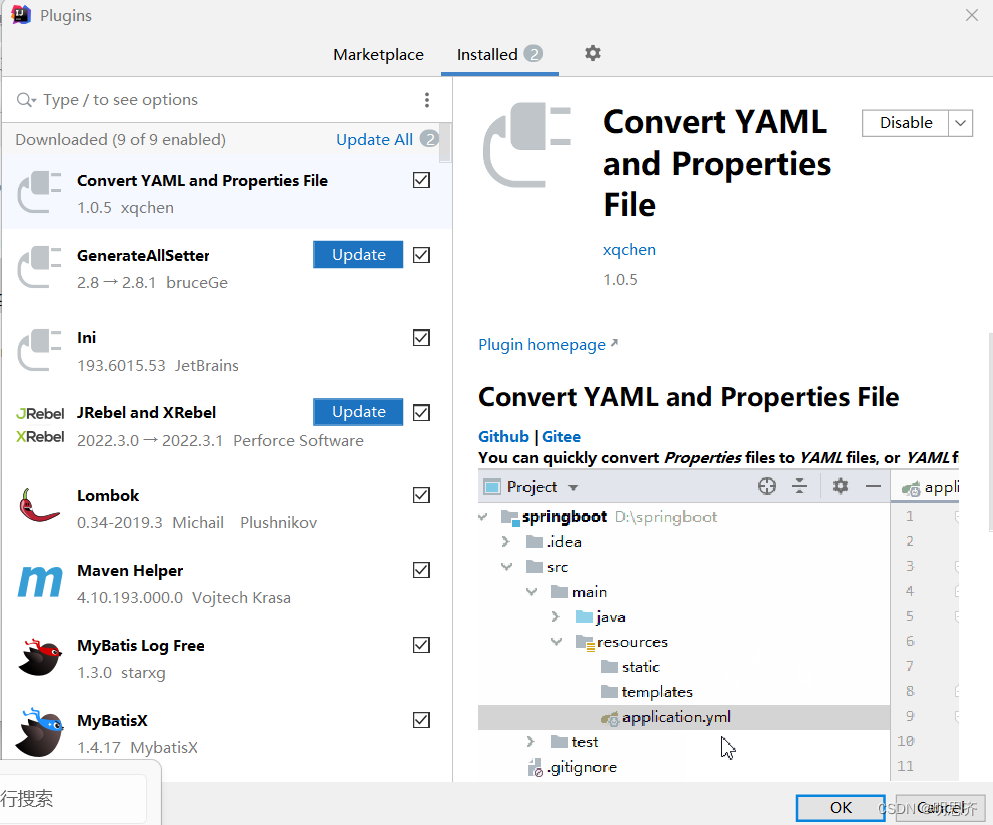Open the plugin settings gear icon

[592, 54]
